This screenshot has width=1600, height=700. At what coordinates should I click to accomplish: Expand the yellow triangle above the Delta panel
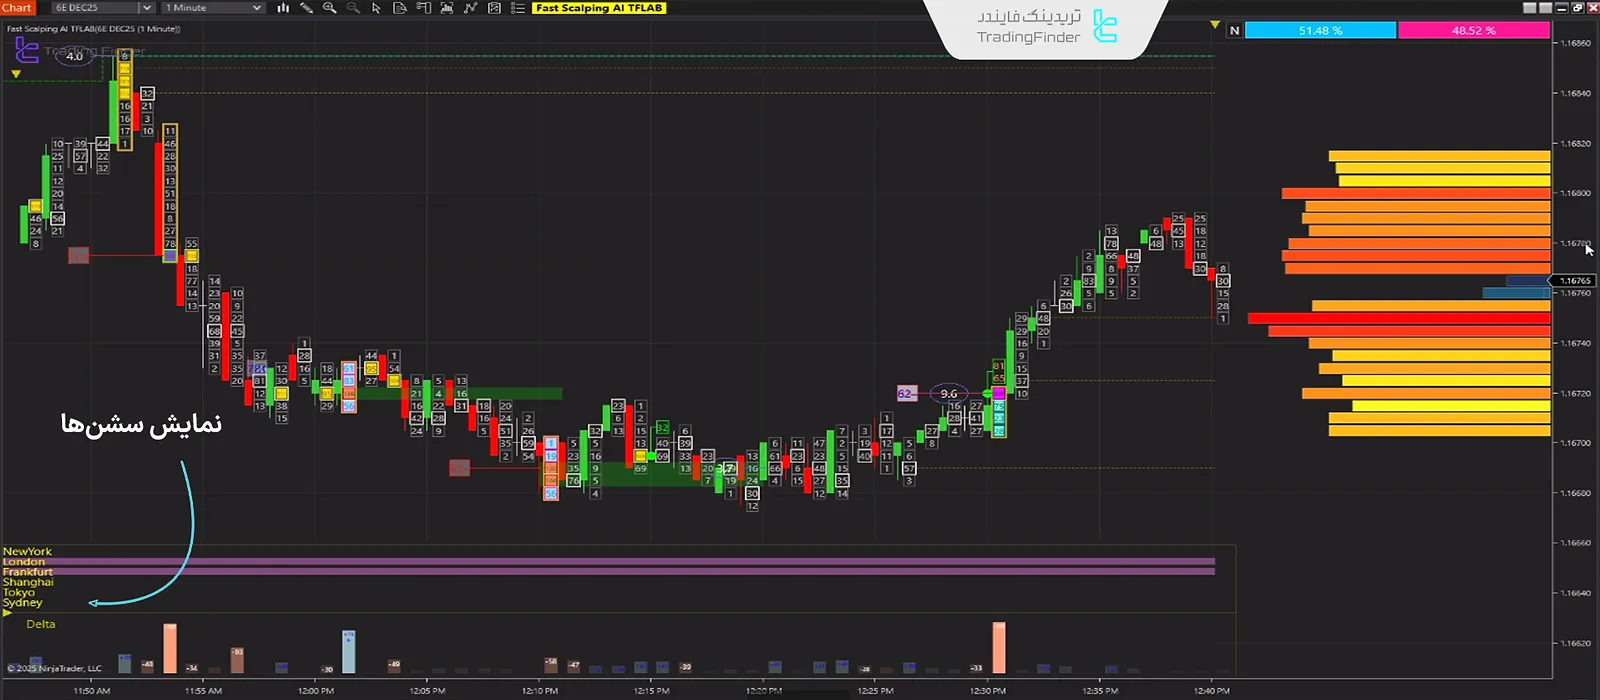[x=8, y=613]
